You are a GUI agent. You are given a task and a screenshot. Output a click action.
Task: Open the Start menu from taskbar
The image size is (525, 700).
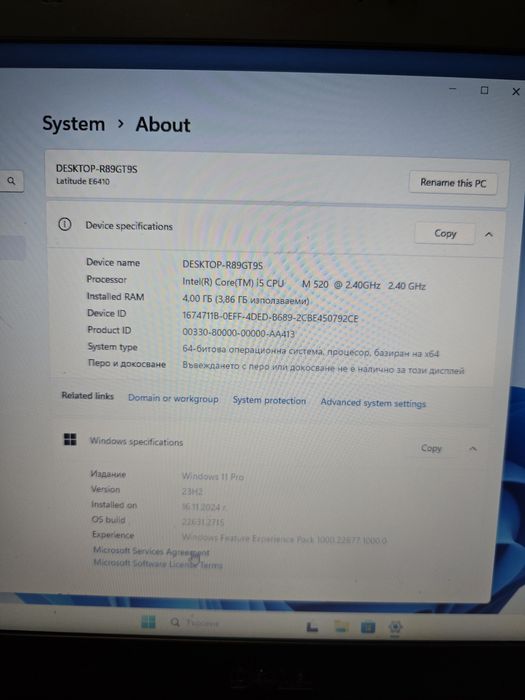coord(148,621)
